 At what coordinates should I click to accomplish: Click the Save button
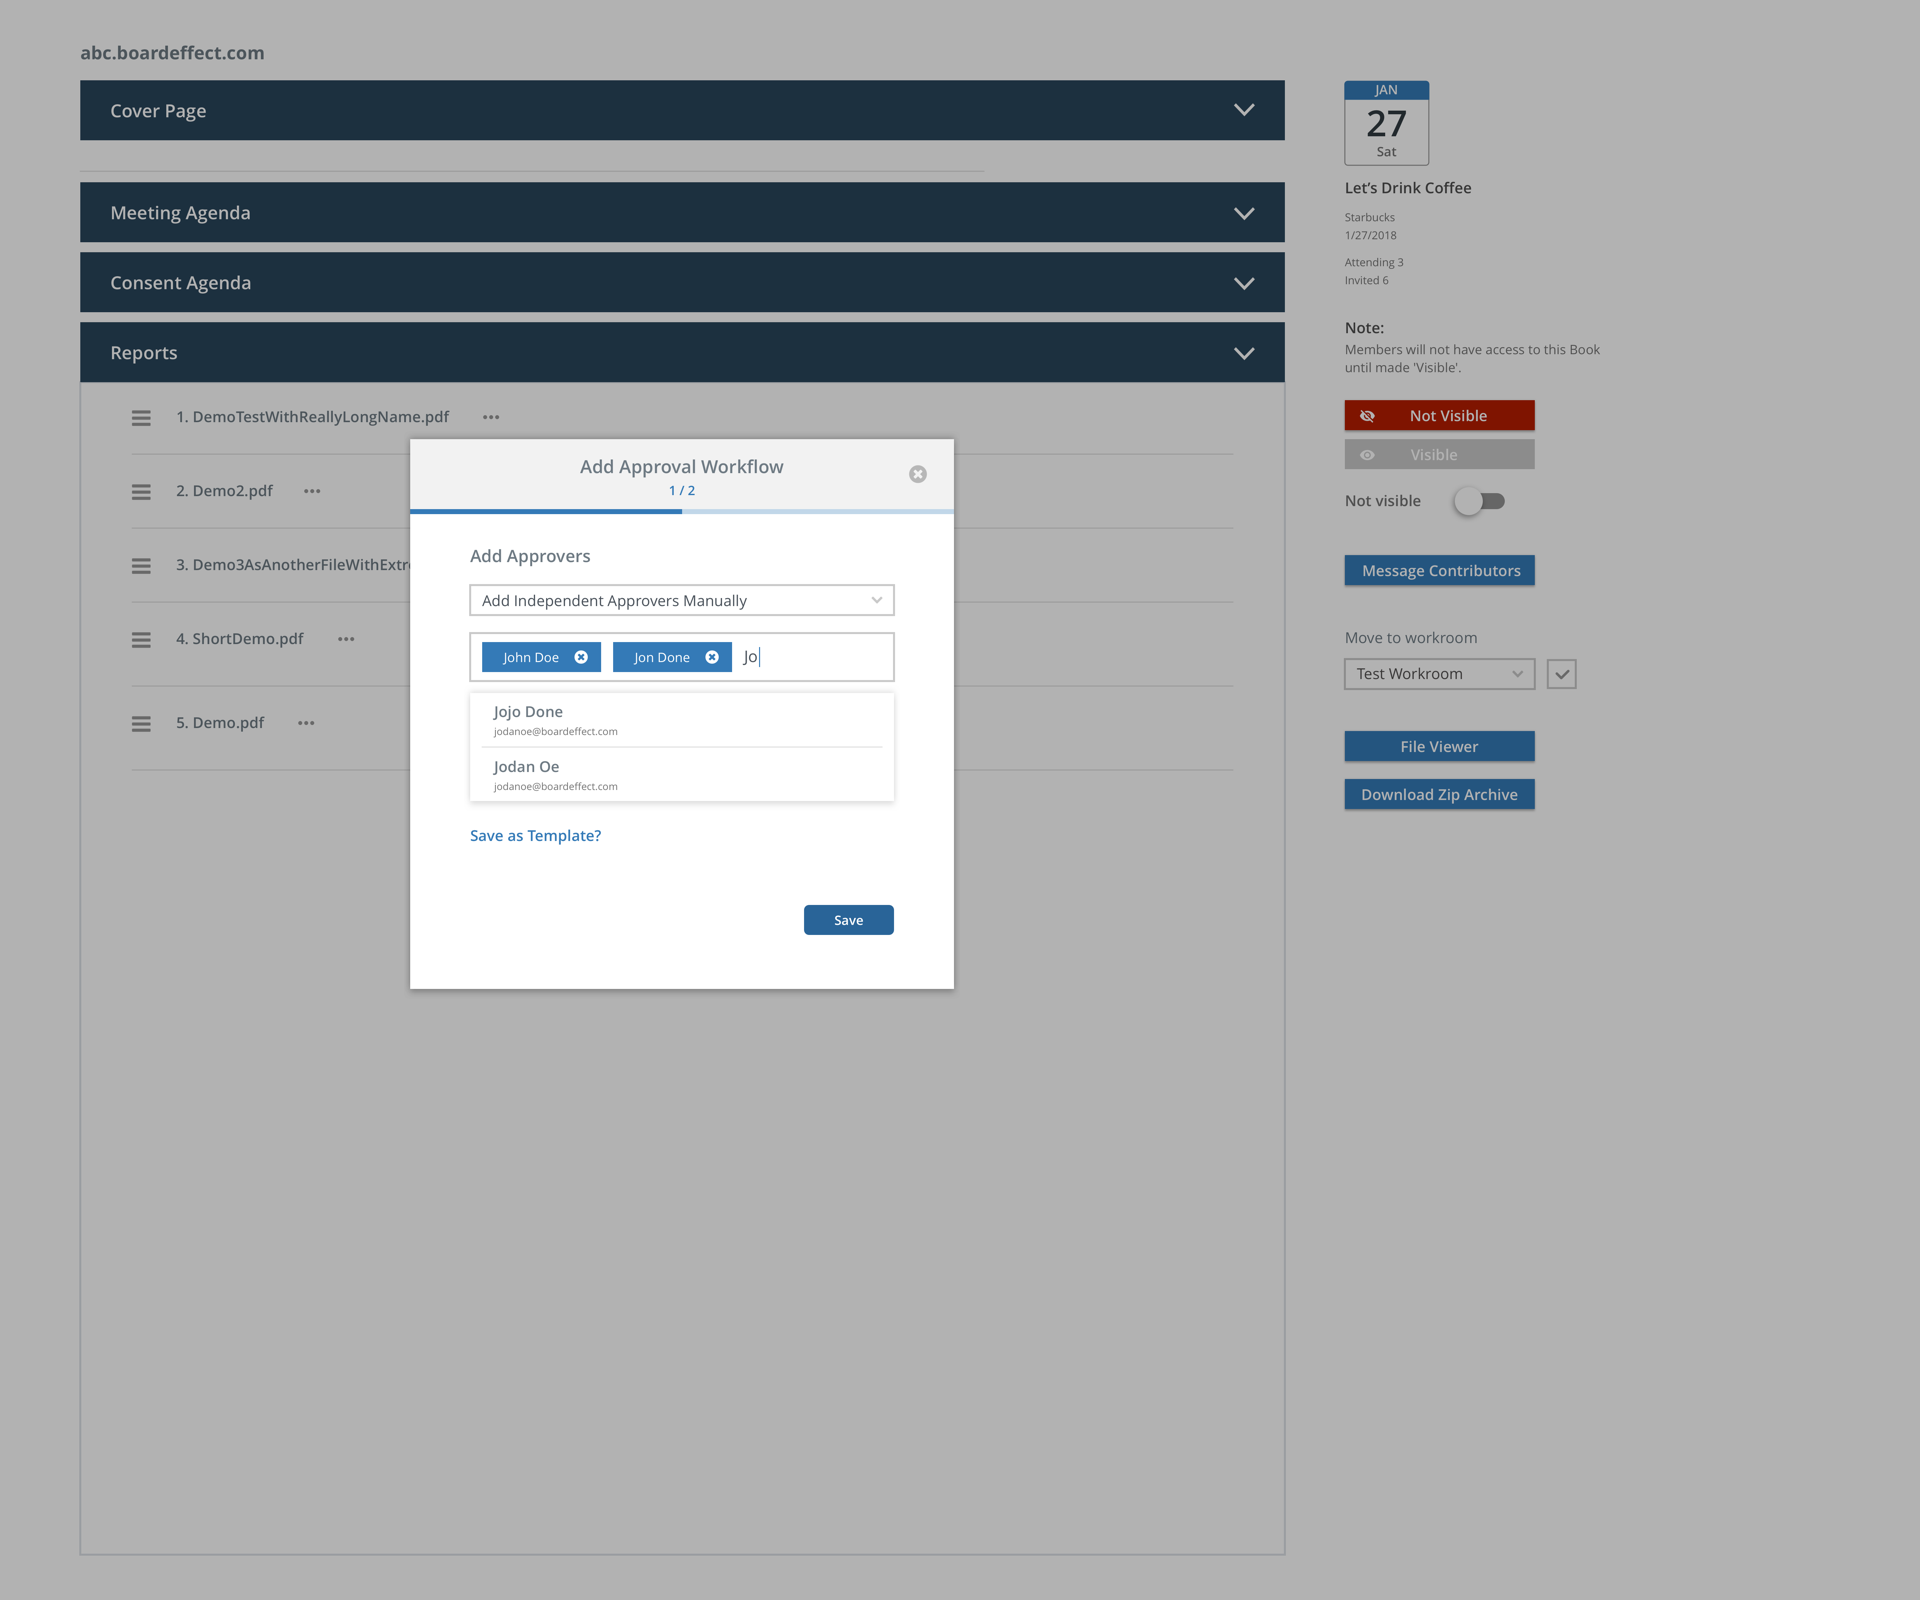coord(848,920)
